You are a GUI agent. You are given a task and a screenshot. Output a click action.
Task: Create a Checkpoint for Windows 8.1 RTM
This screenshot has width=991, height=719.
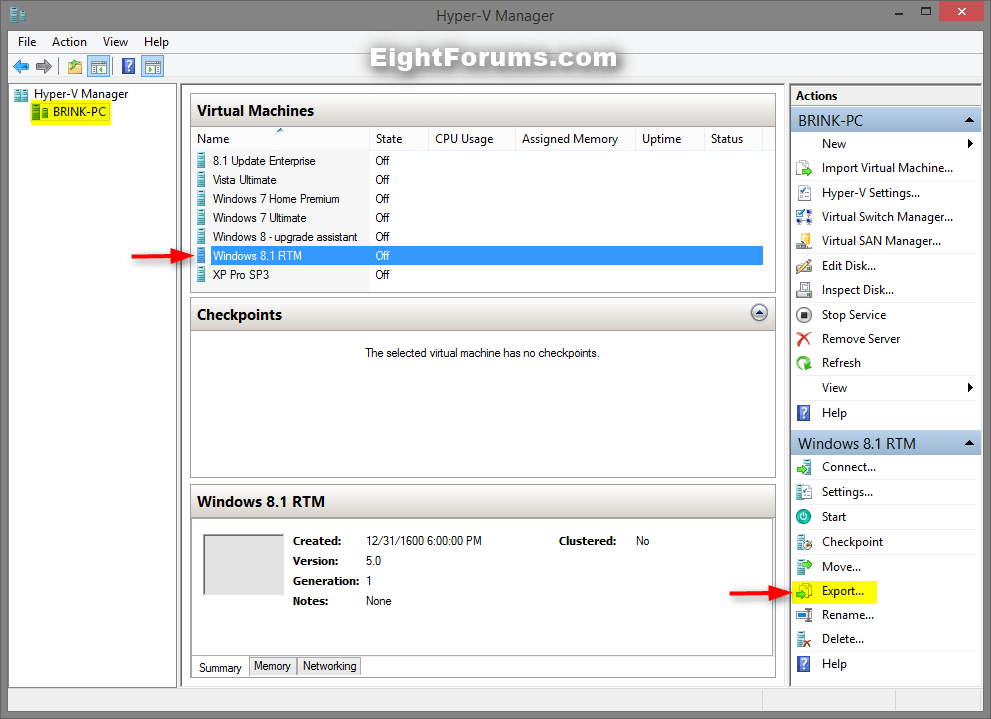tap(851, 541)
